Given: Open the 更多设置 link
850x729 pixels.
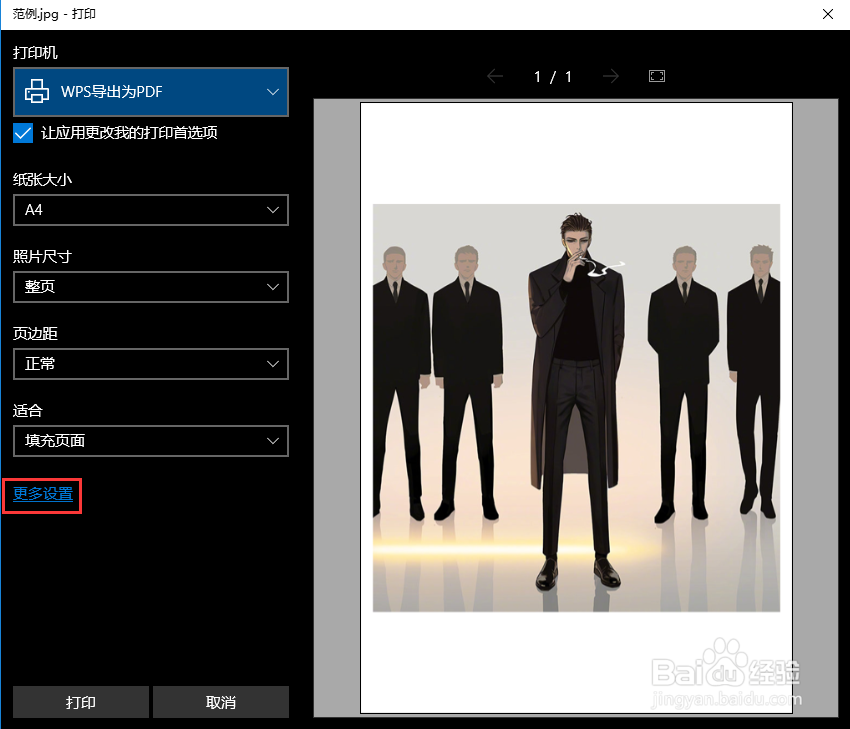Looking at the screenshot, I should (43, 494).
